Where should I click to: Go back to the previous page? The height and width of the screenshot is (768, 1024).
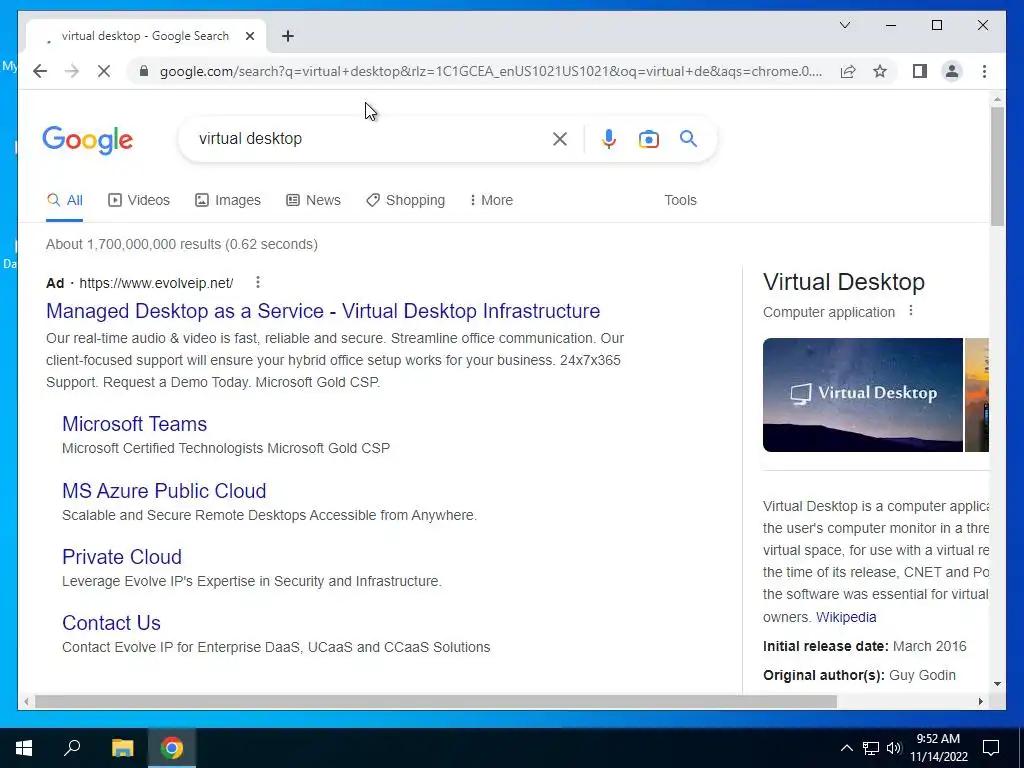(40, 71)
